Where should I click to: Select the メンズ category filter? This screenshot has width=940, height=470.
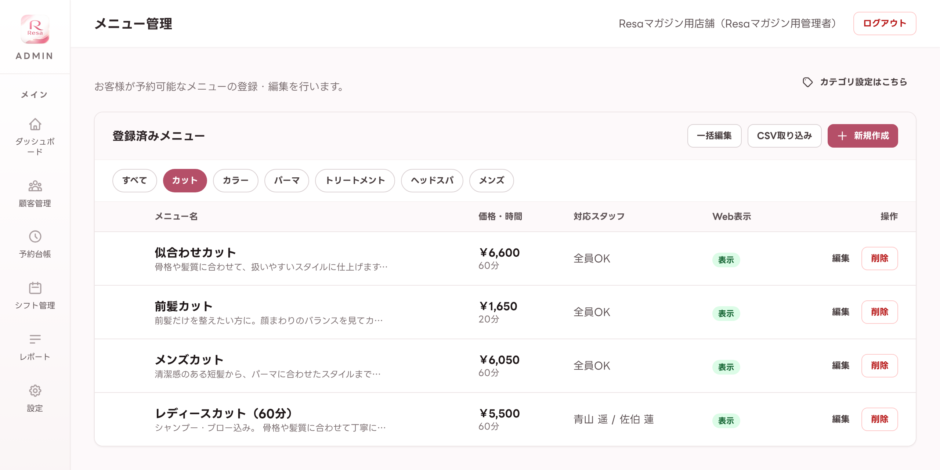[x=492, y=180]
